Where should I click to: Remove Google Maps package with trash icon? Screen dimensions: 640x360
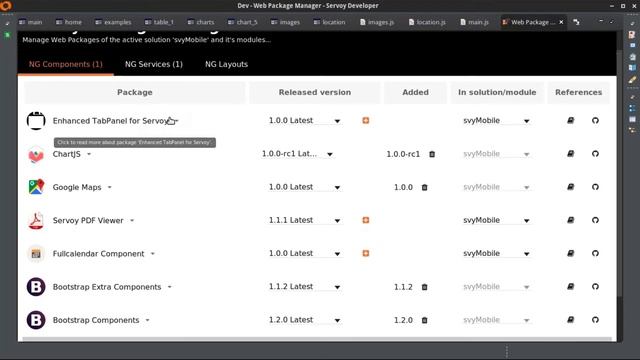[424, 187]
